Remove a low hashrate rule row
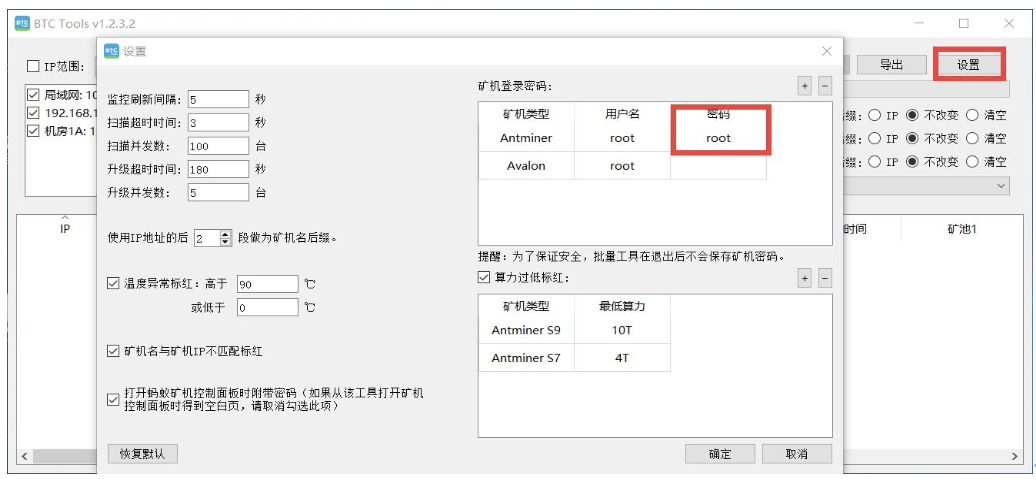 point(825,278)
